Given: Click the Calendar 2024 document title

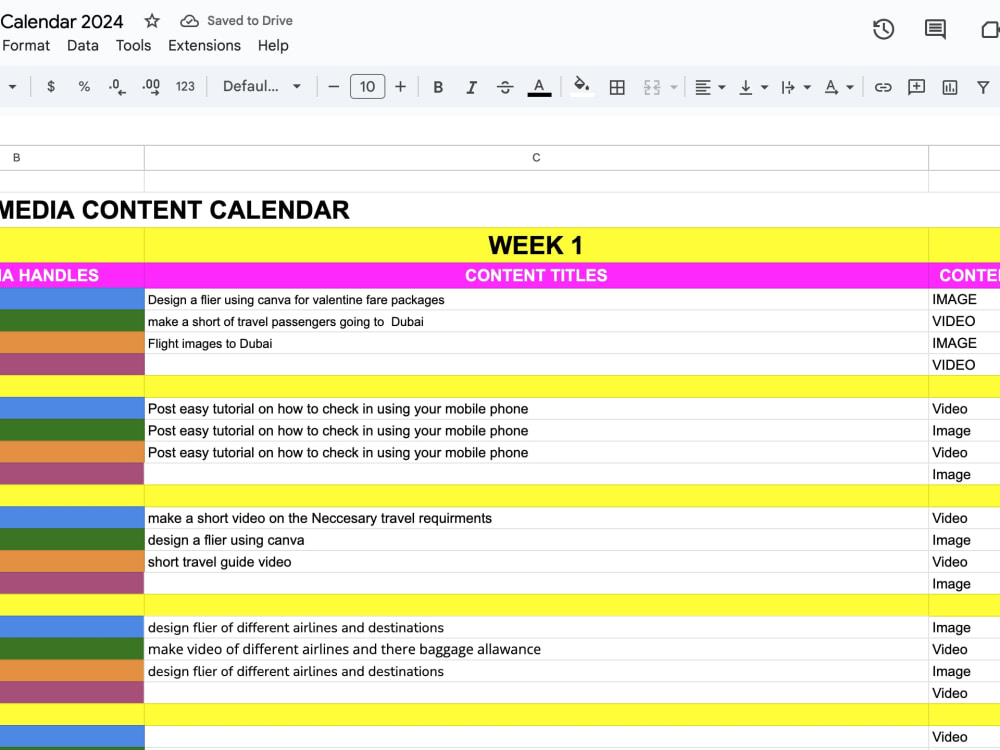Looking at the screenshot, I should [62, 22].
